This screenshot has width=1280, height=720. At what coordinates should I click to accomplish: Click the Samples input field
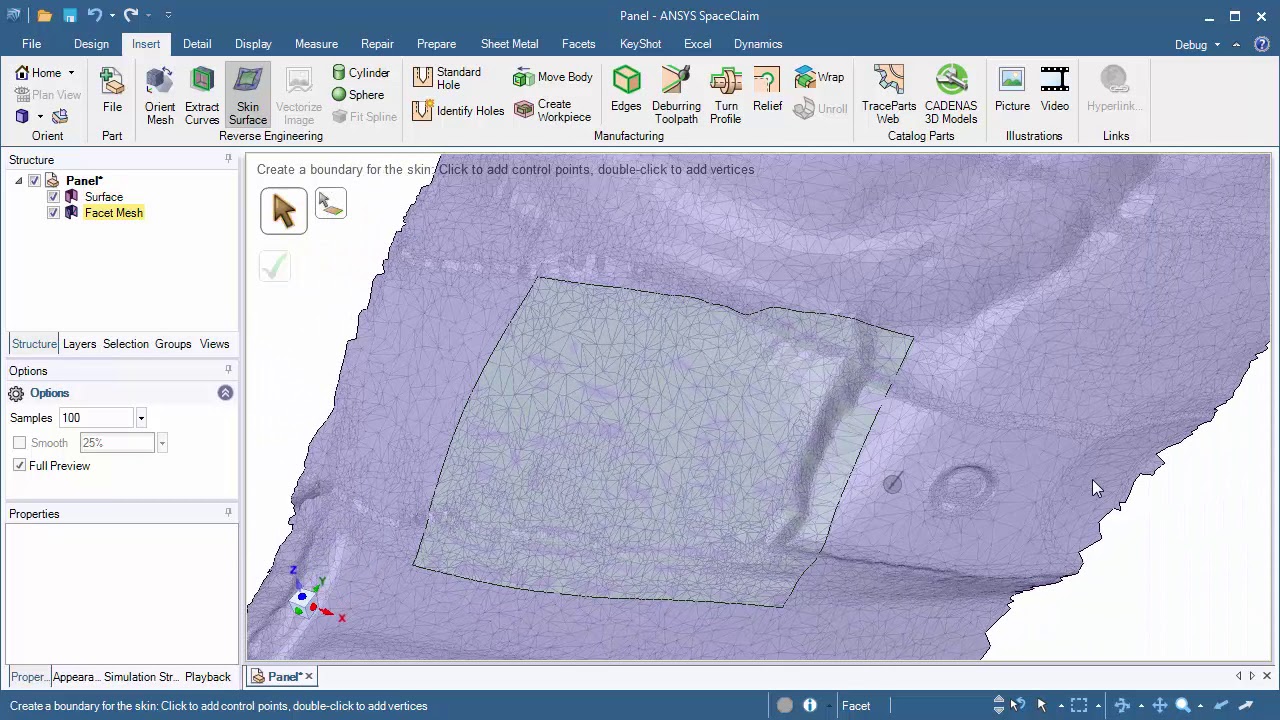96,418
